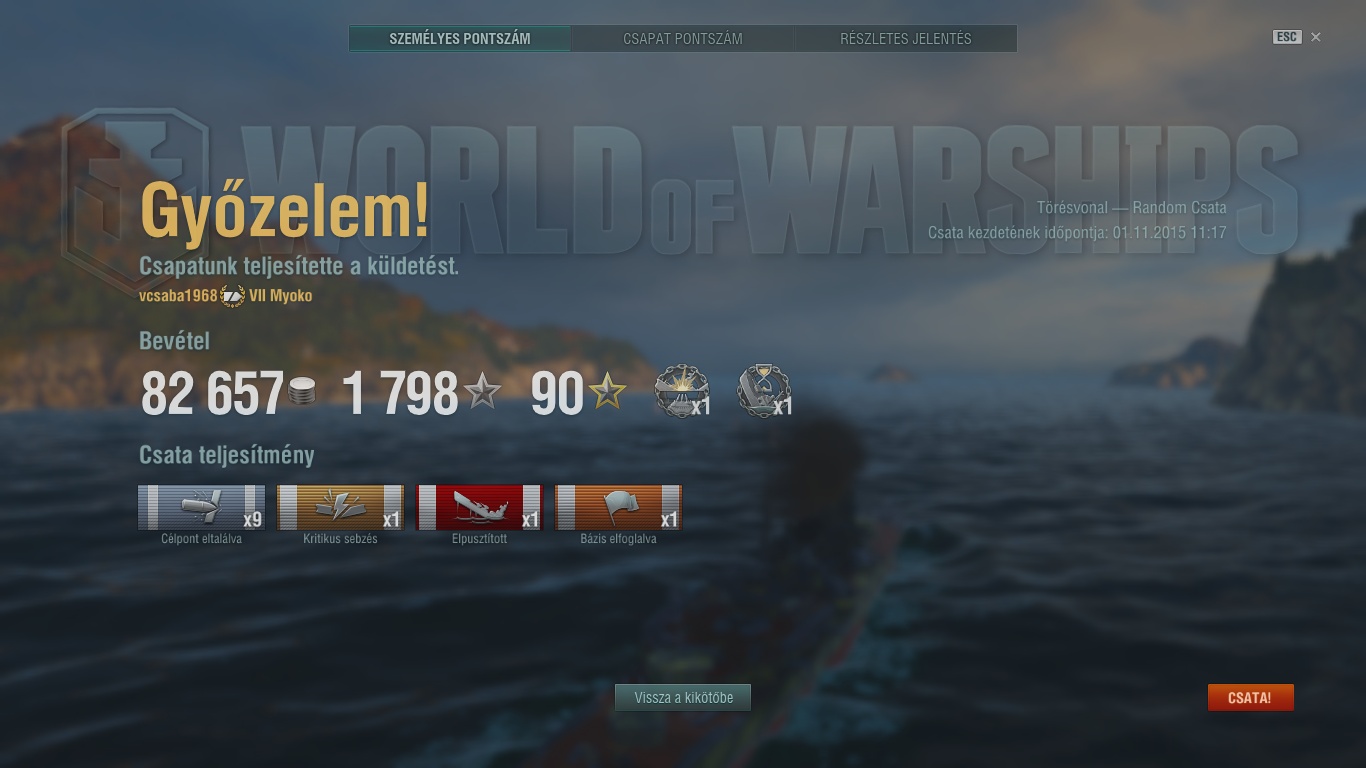Click the silver credits coin icon
The image size is (1366, 768).
301,392
